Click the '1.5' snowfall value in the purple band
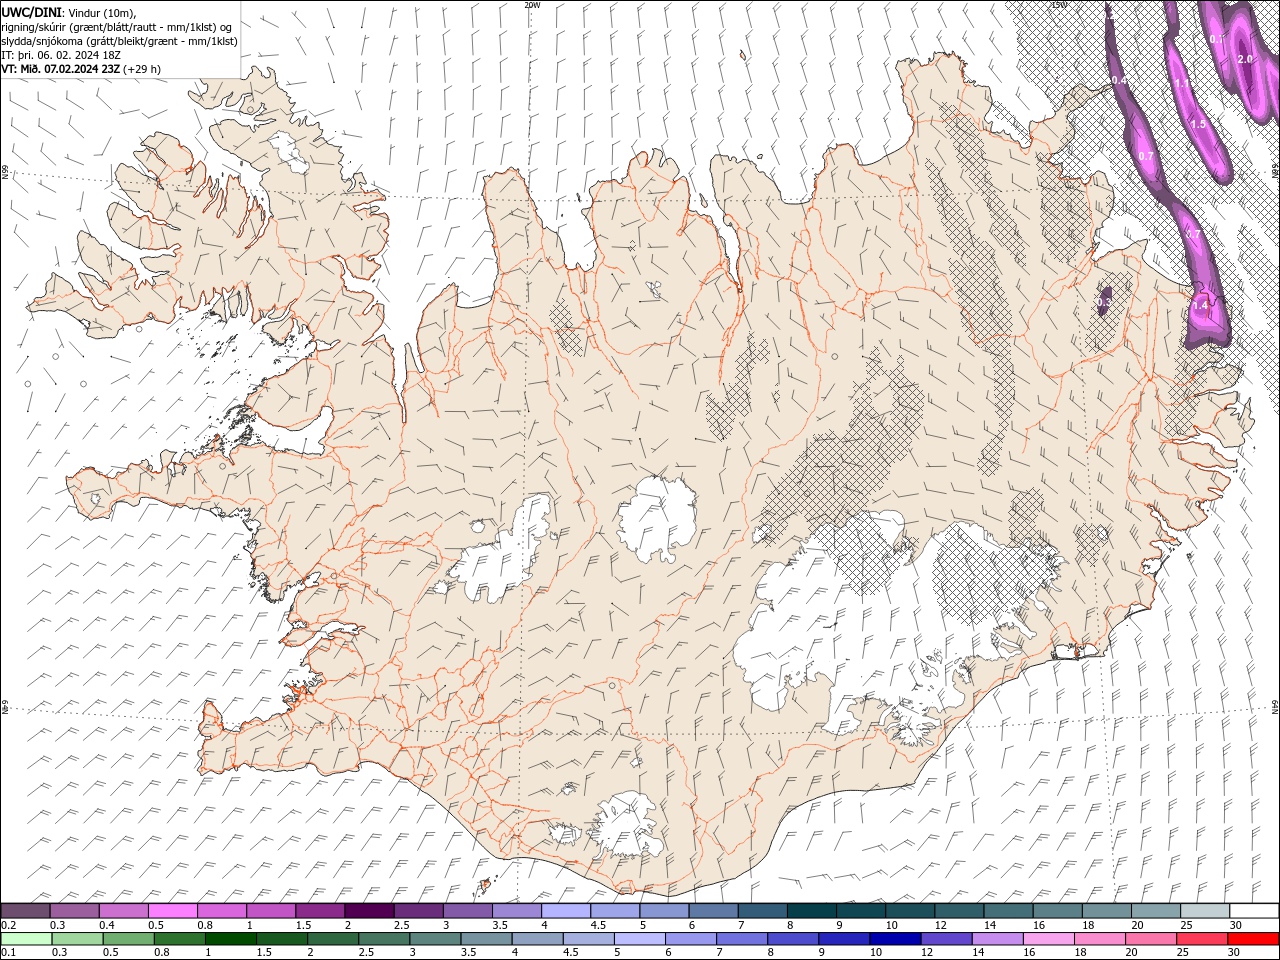Viewport: 1280px width, 960px height. 1199,124
